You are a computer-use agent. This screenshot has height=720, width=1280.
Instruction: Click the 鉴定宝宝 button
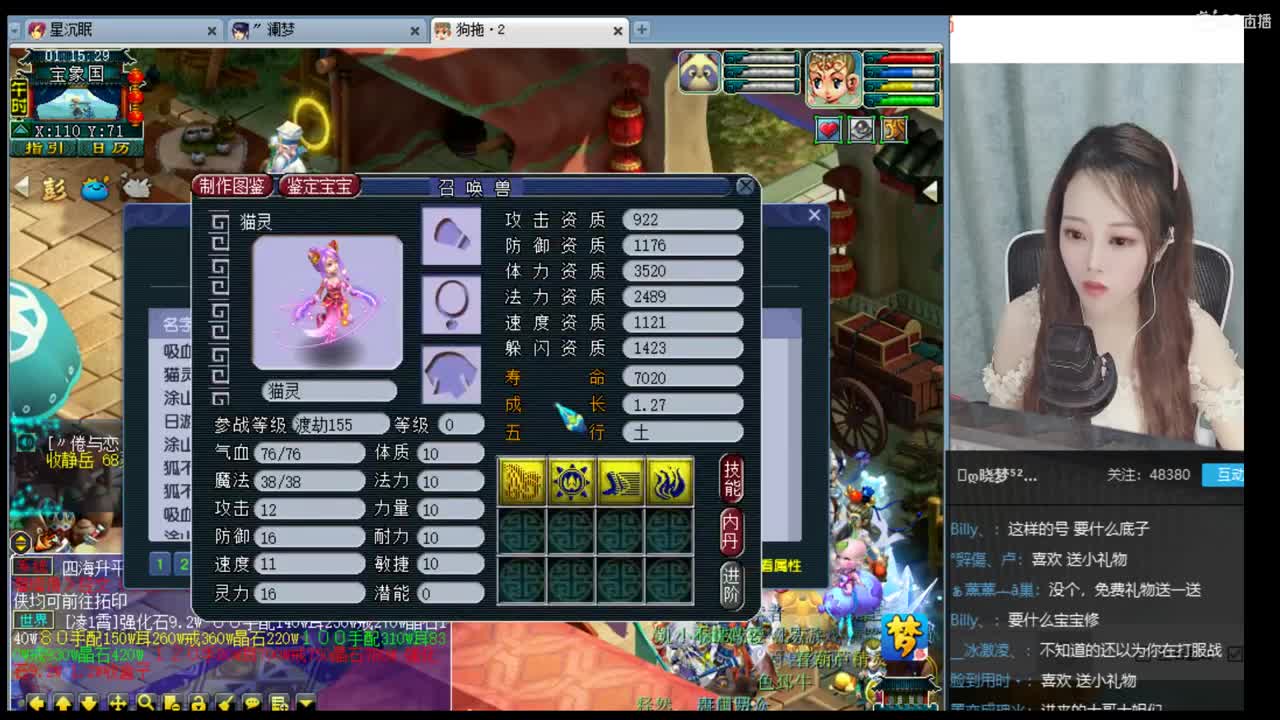tap(319, 186)
